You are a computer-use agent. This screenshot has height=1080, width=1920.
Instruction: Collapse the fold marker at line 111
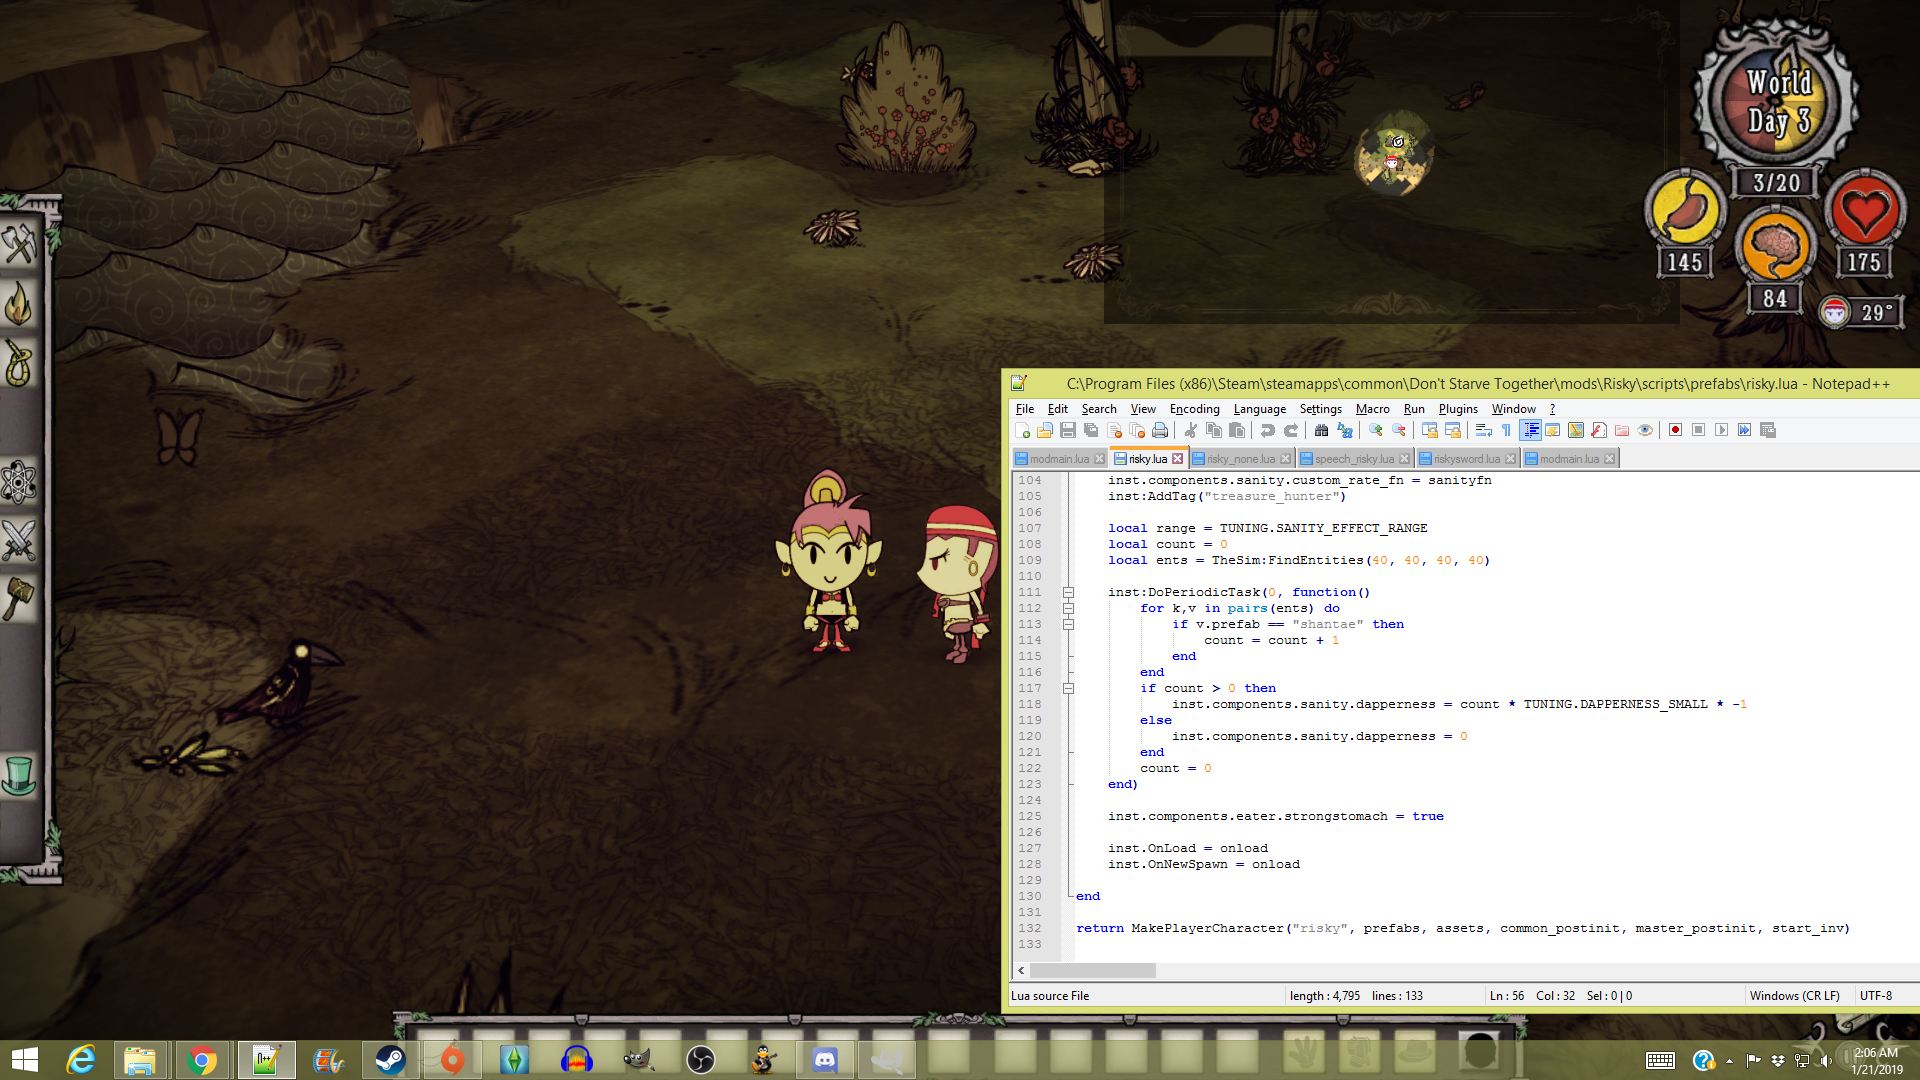[x=1068, y=592]
